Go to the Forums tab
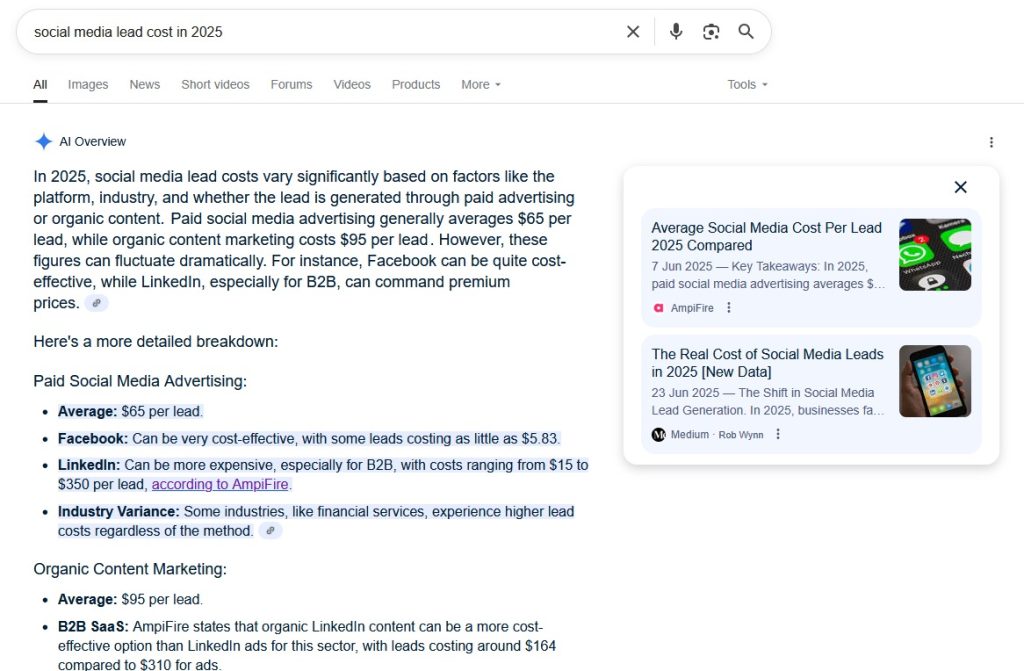1024x671 pixels. point(291,84)
